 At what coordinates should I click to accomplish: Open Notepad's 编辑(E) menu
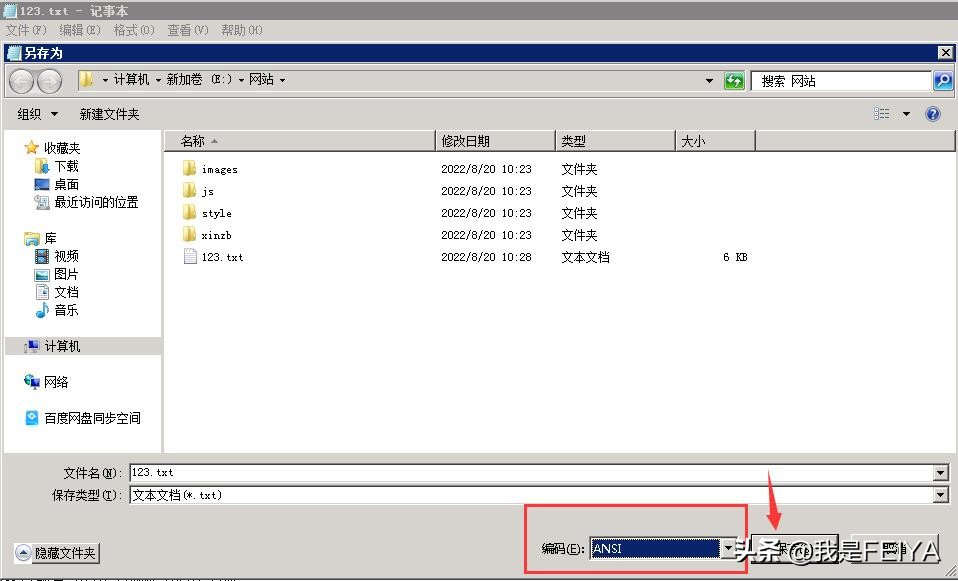coord(80,30)
